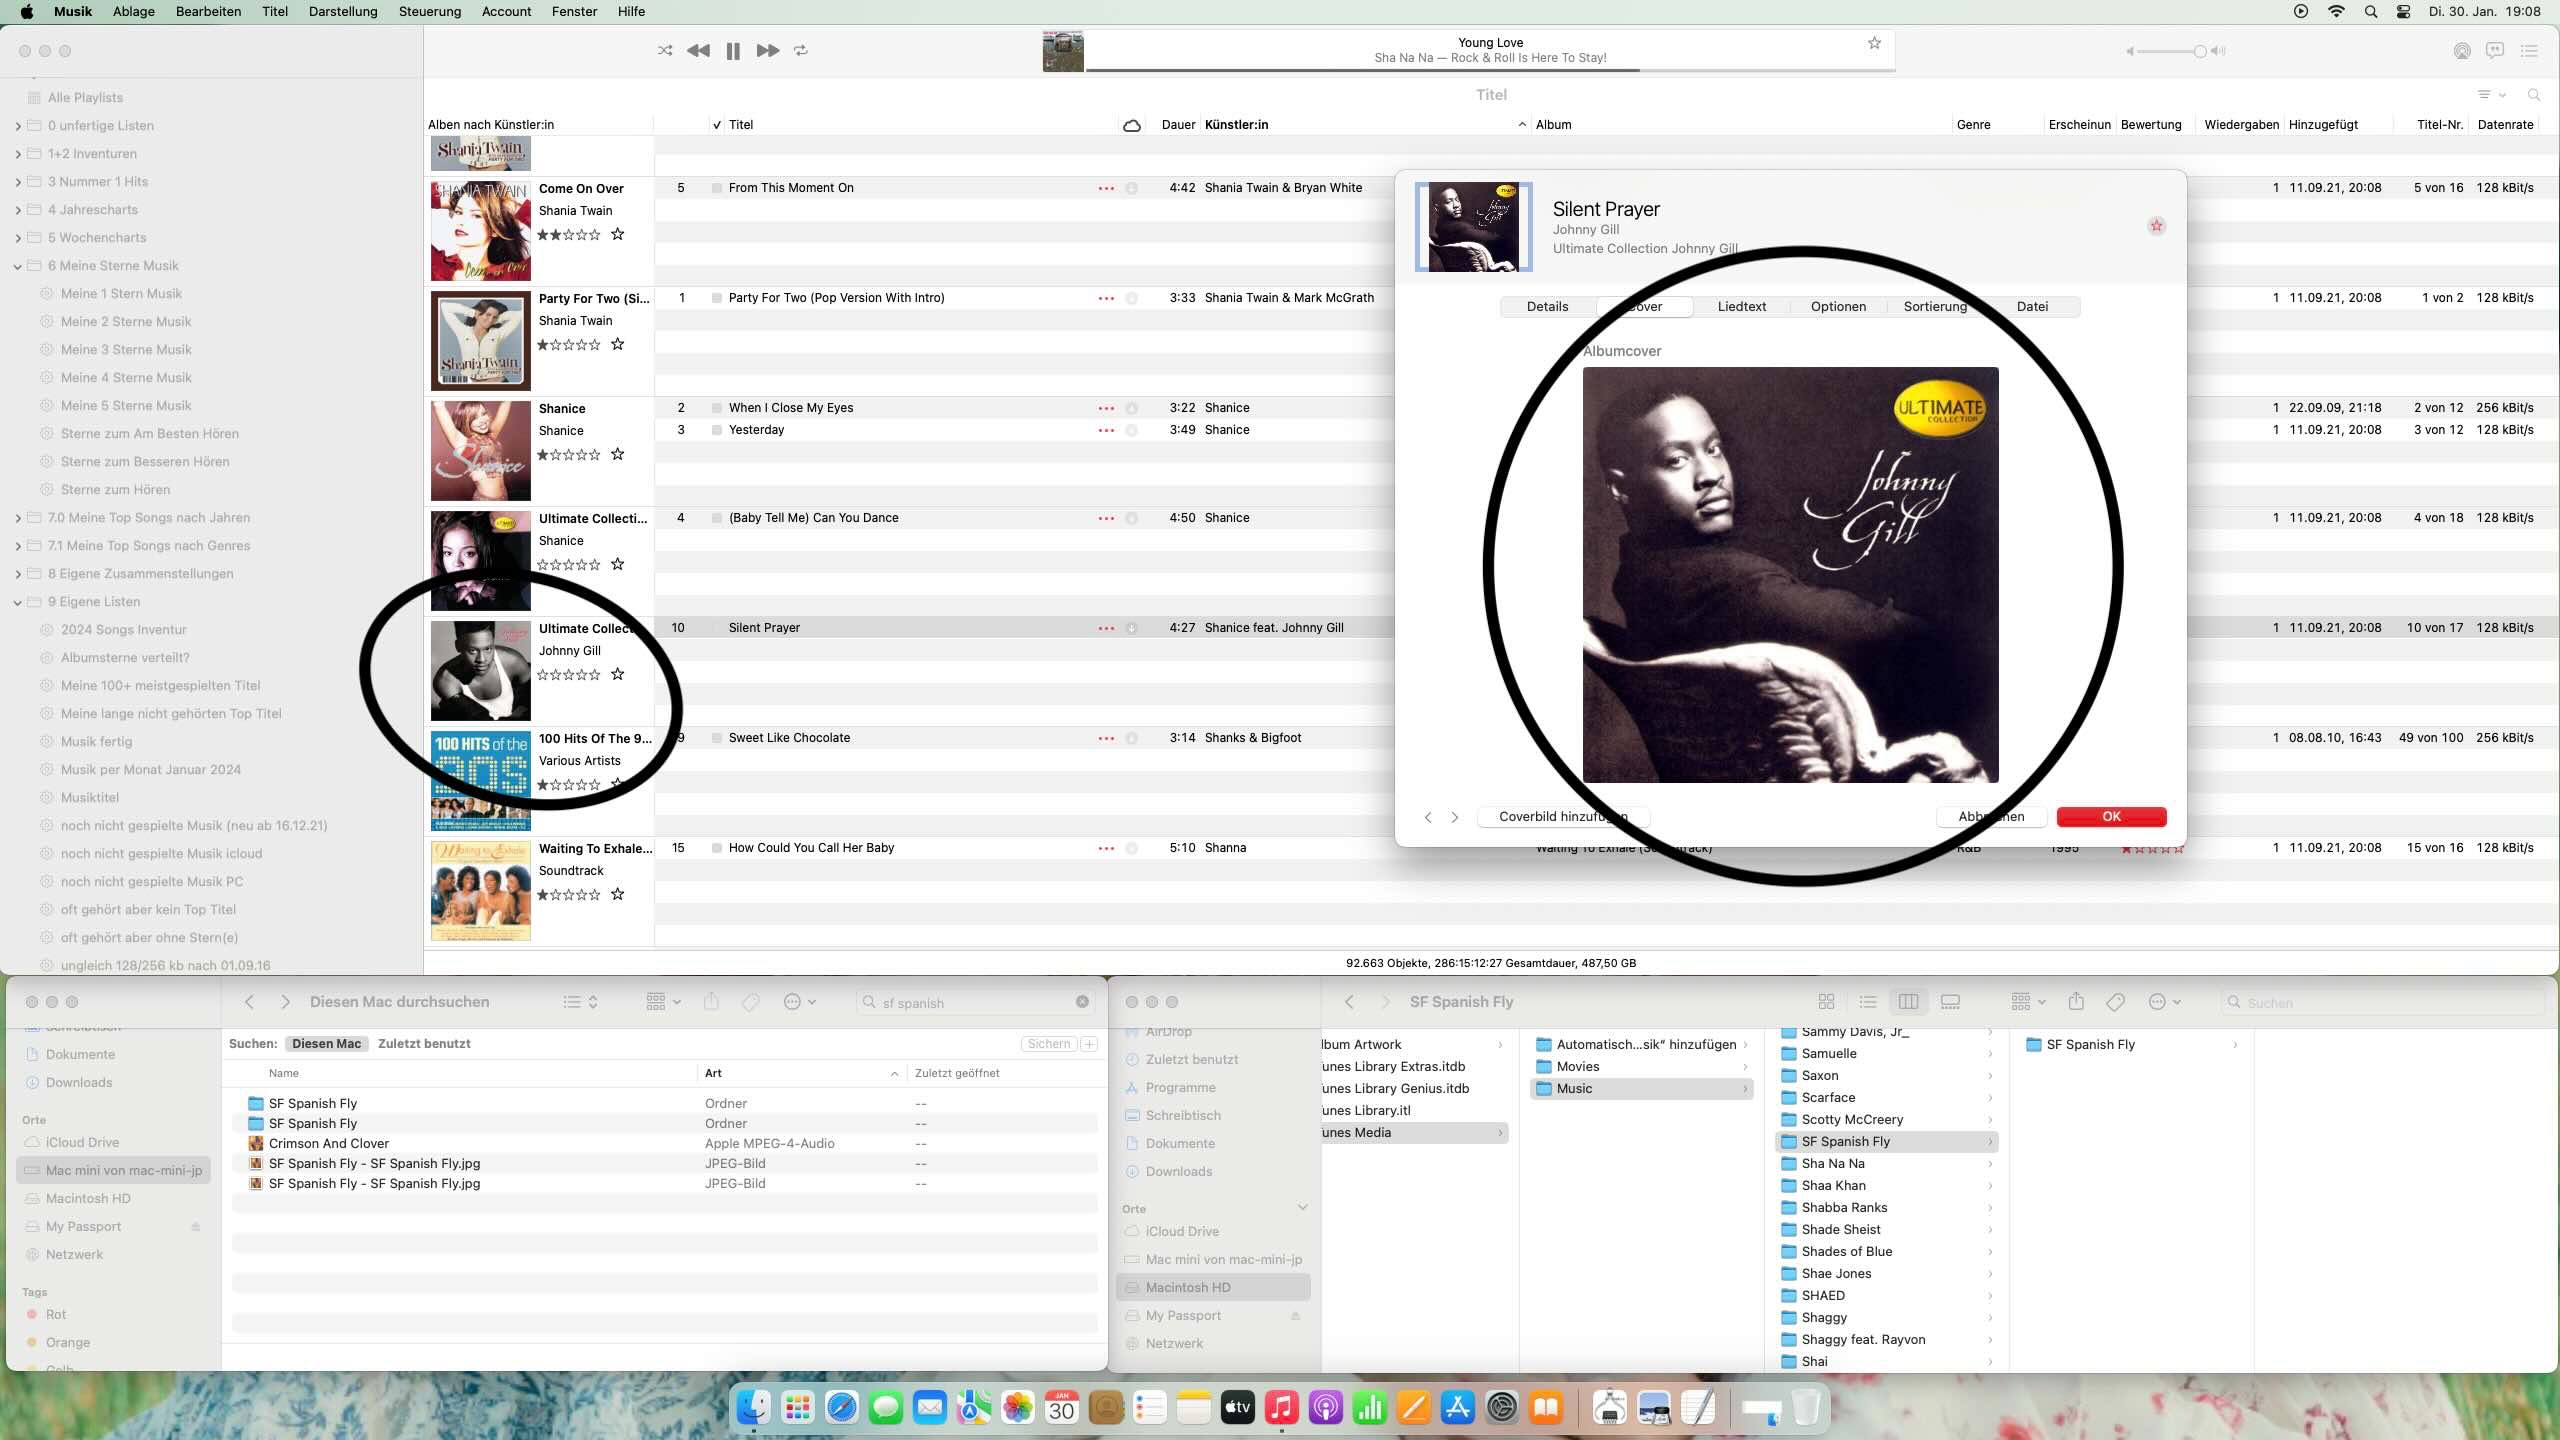This screenshot has height=1440, width=2560.
Task: Toggle checkbox for When I Close My Eyes
Action: tap(717, 408)
